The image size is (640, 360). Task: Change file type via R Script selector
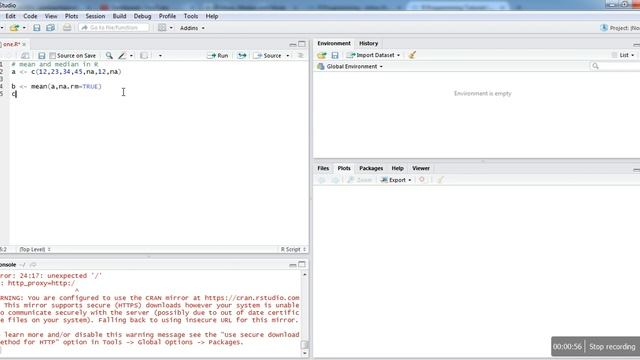tap(293, 249)
